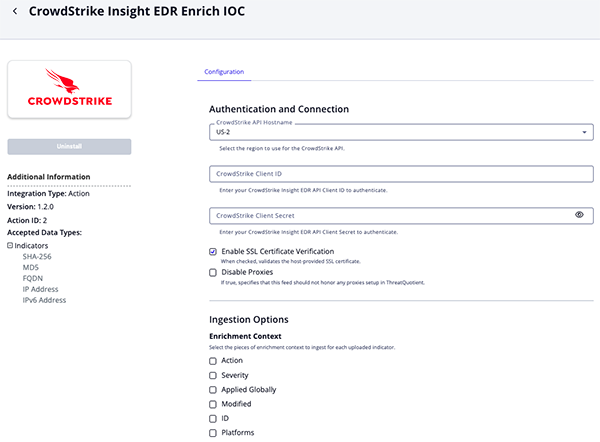Tick the Platforms checkbox

click(213, 433)
